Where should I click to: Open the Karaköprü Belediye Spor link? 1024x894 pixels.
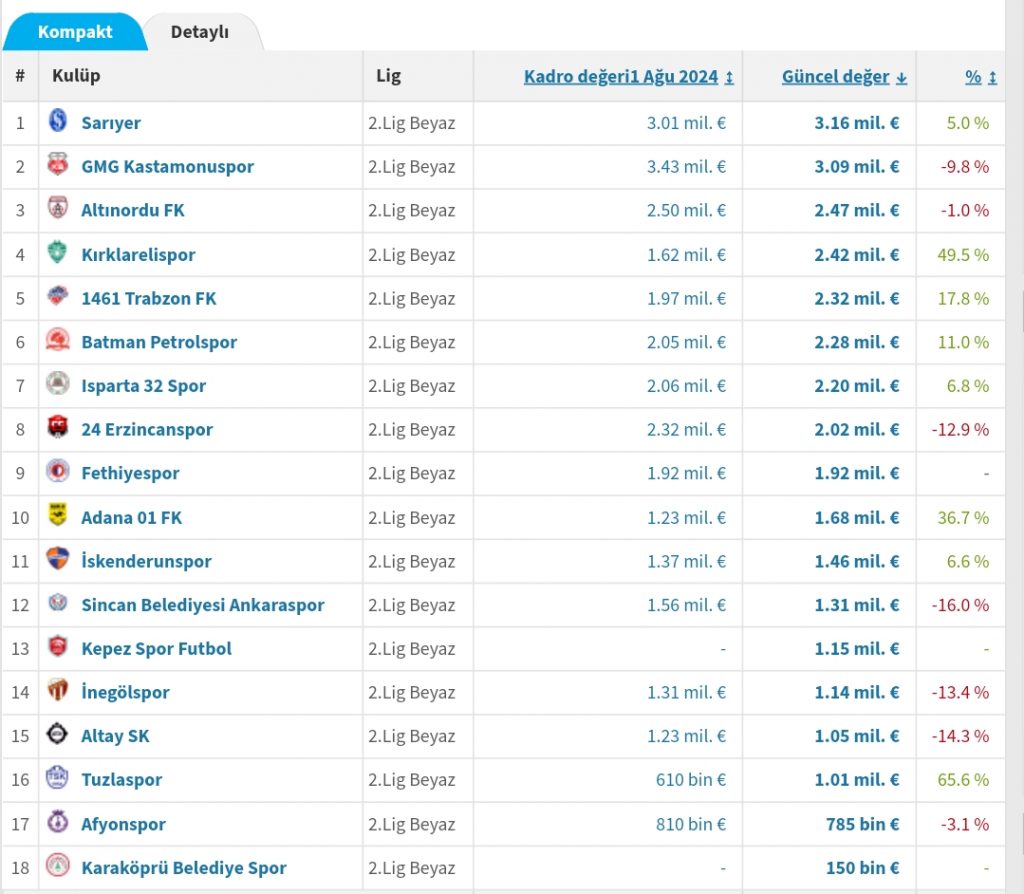click(x=184, y=869)
